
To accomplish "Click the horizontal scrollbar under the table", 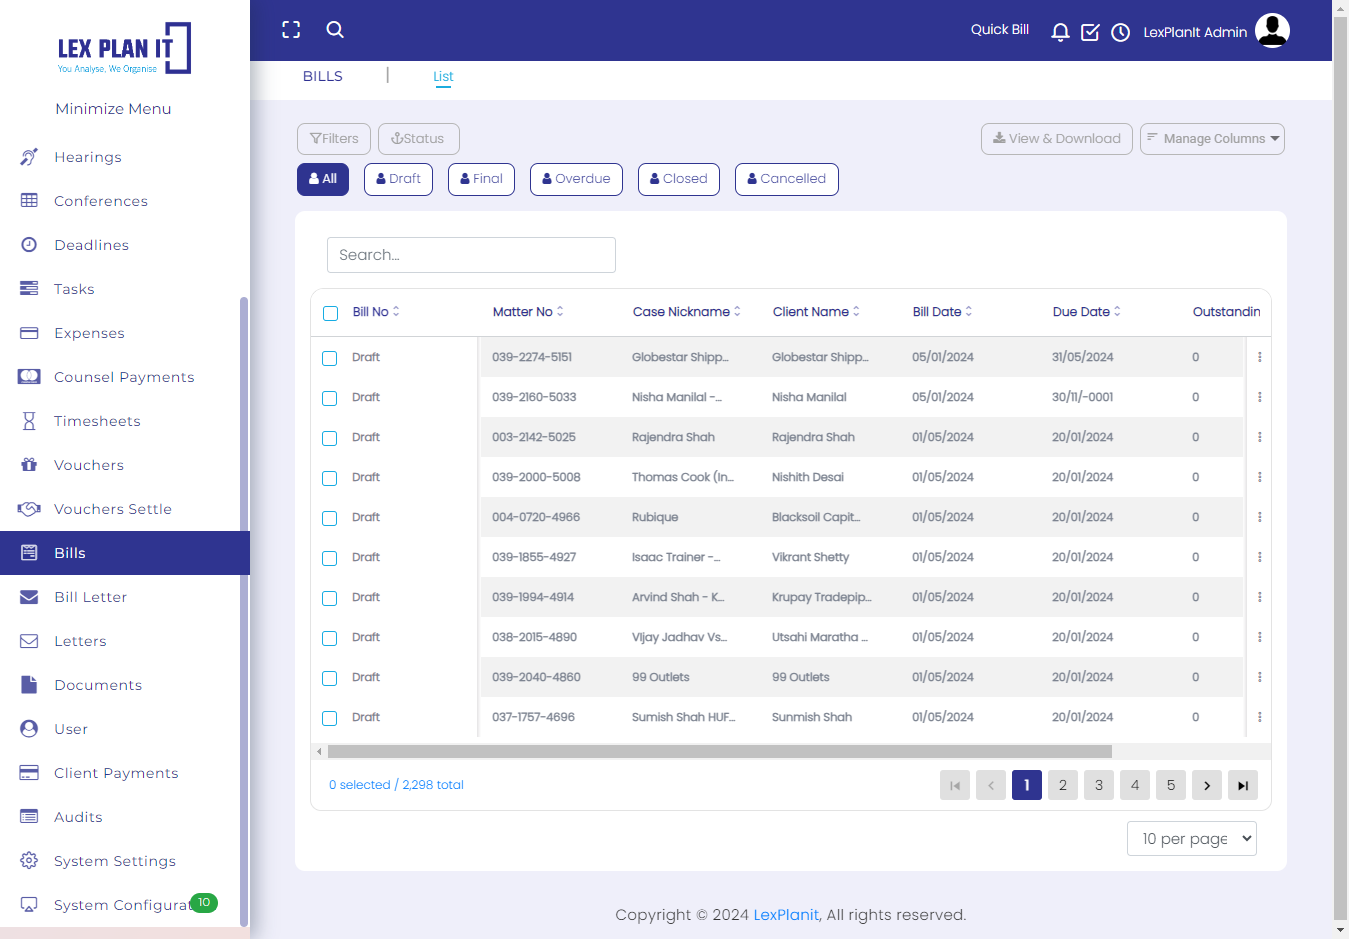I will [x=719, y=751].
